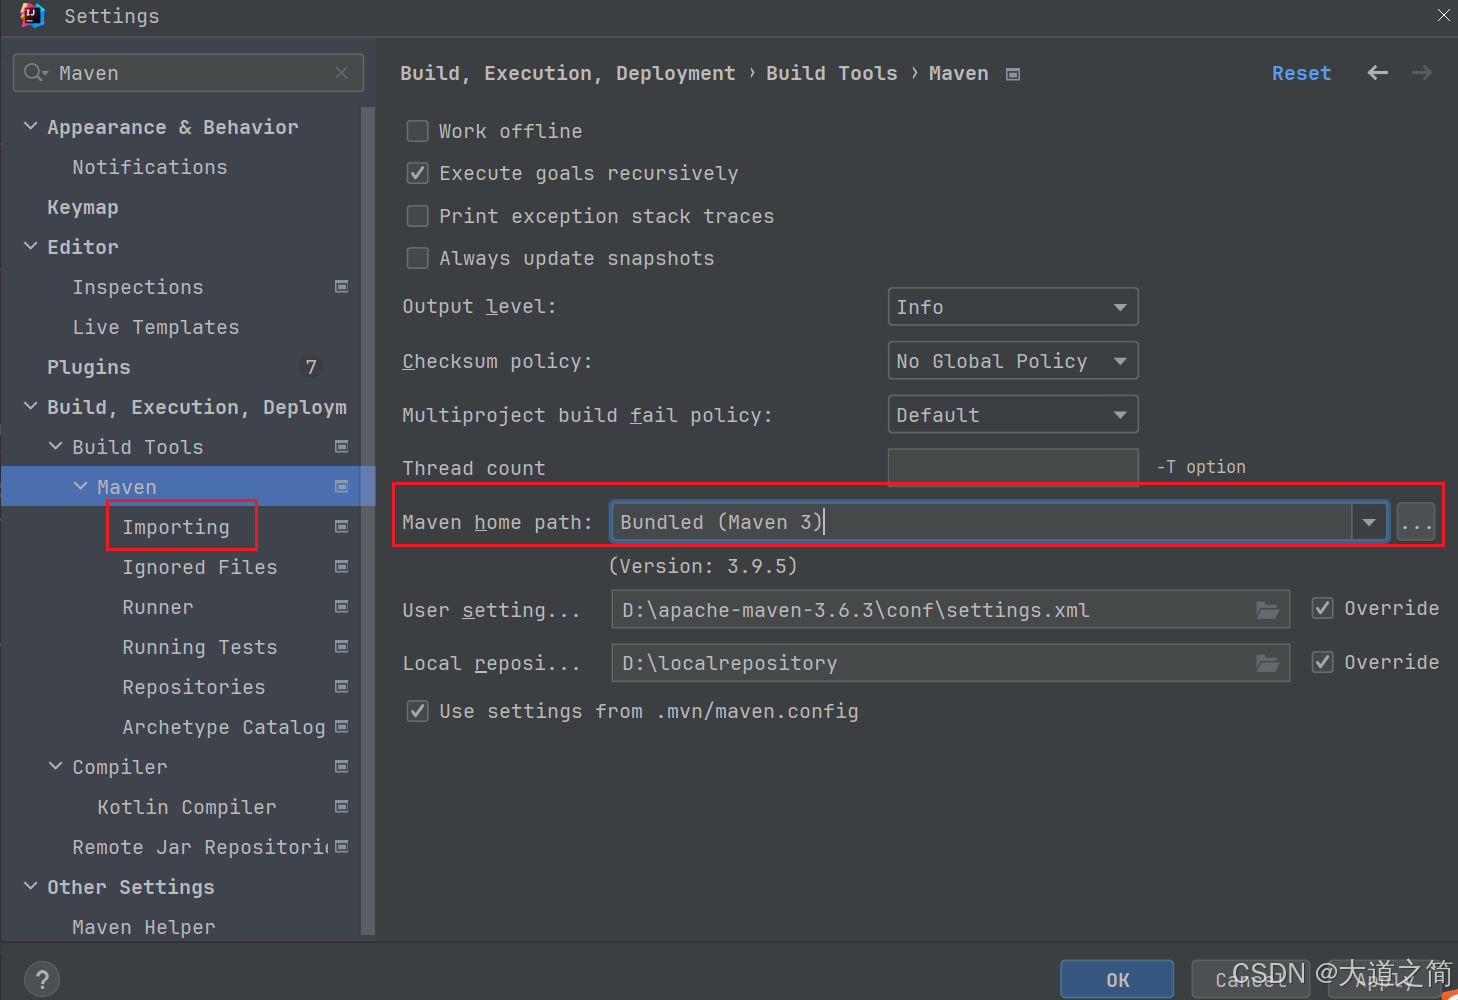Viewport: 1458px width, 1000px height.
Task: Select Notifications in settings tree
Action: [x=150, y=167]
